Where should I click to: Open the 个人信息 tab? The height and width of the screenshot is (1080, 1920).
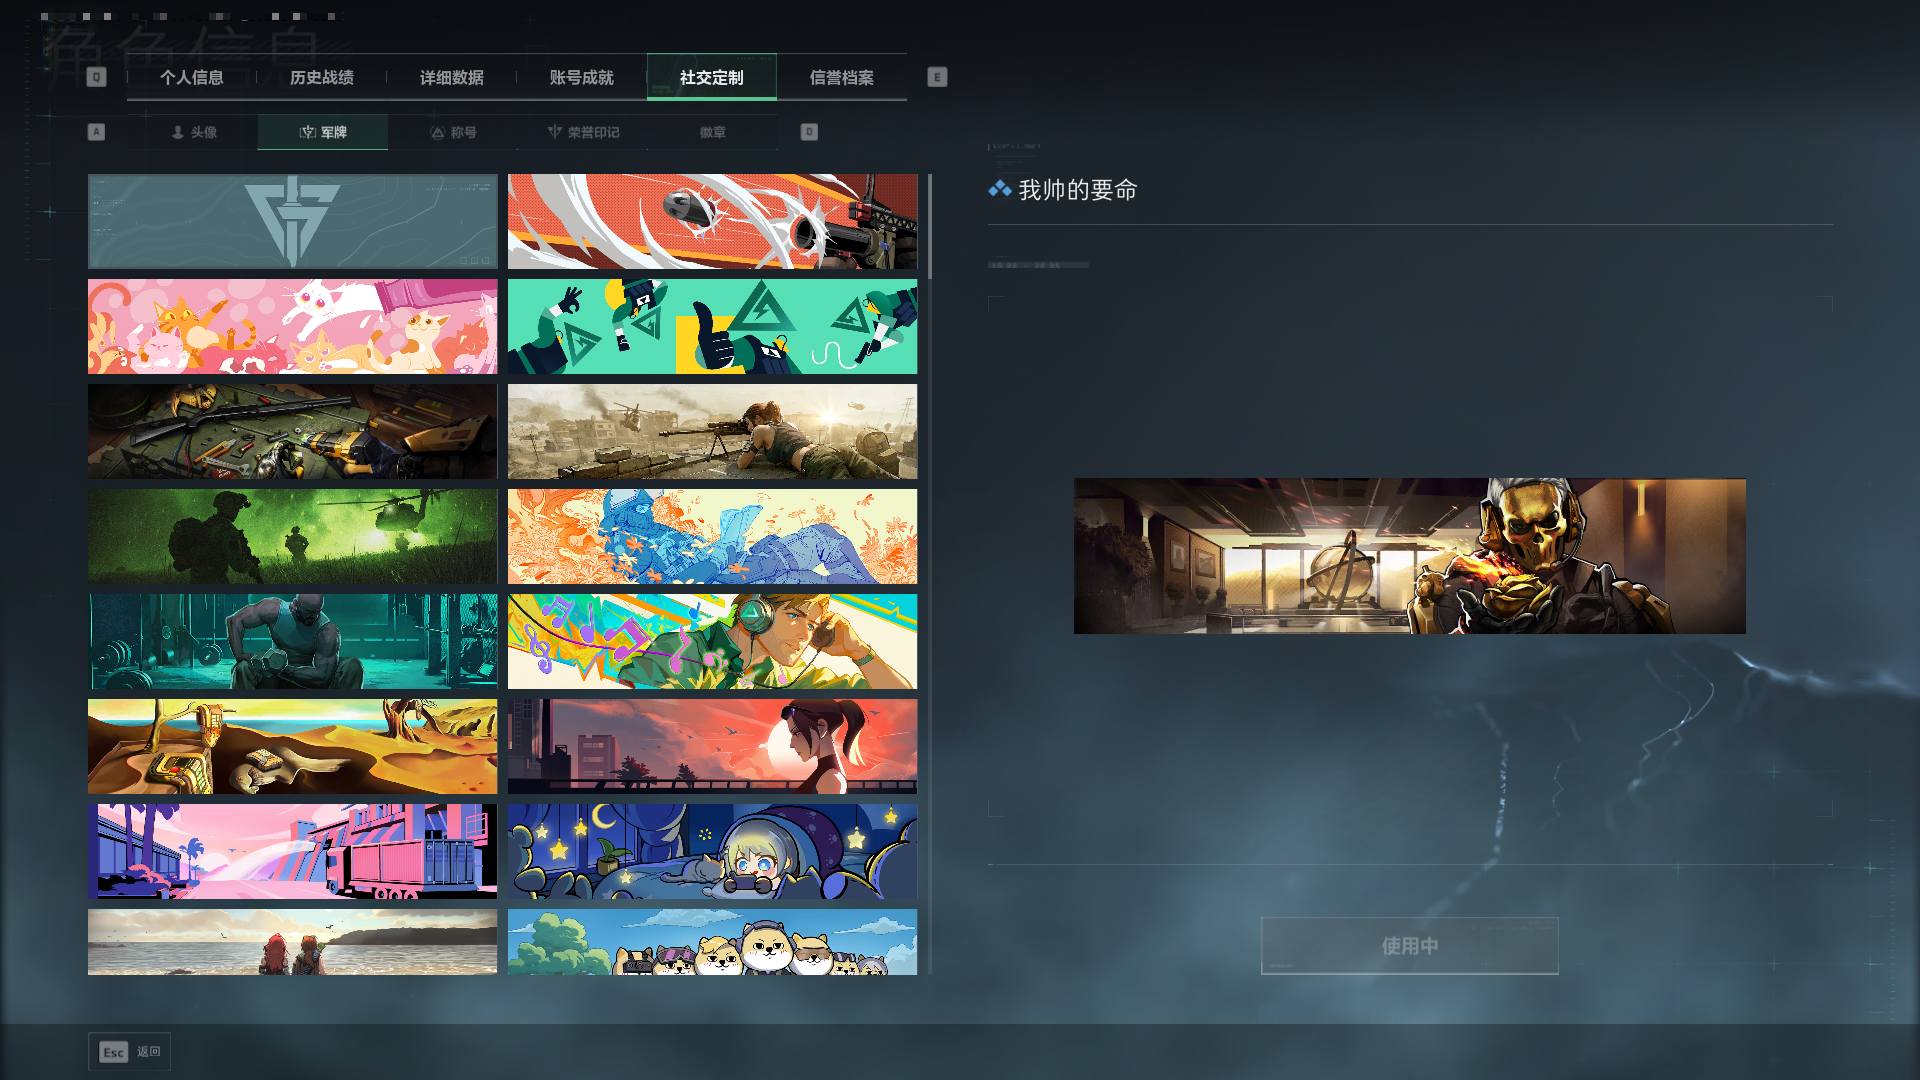click(191, 78)
